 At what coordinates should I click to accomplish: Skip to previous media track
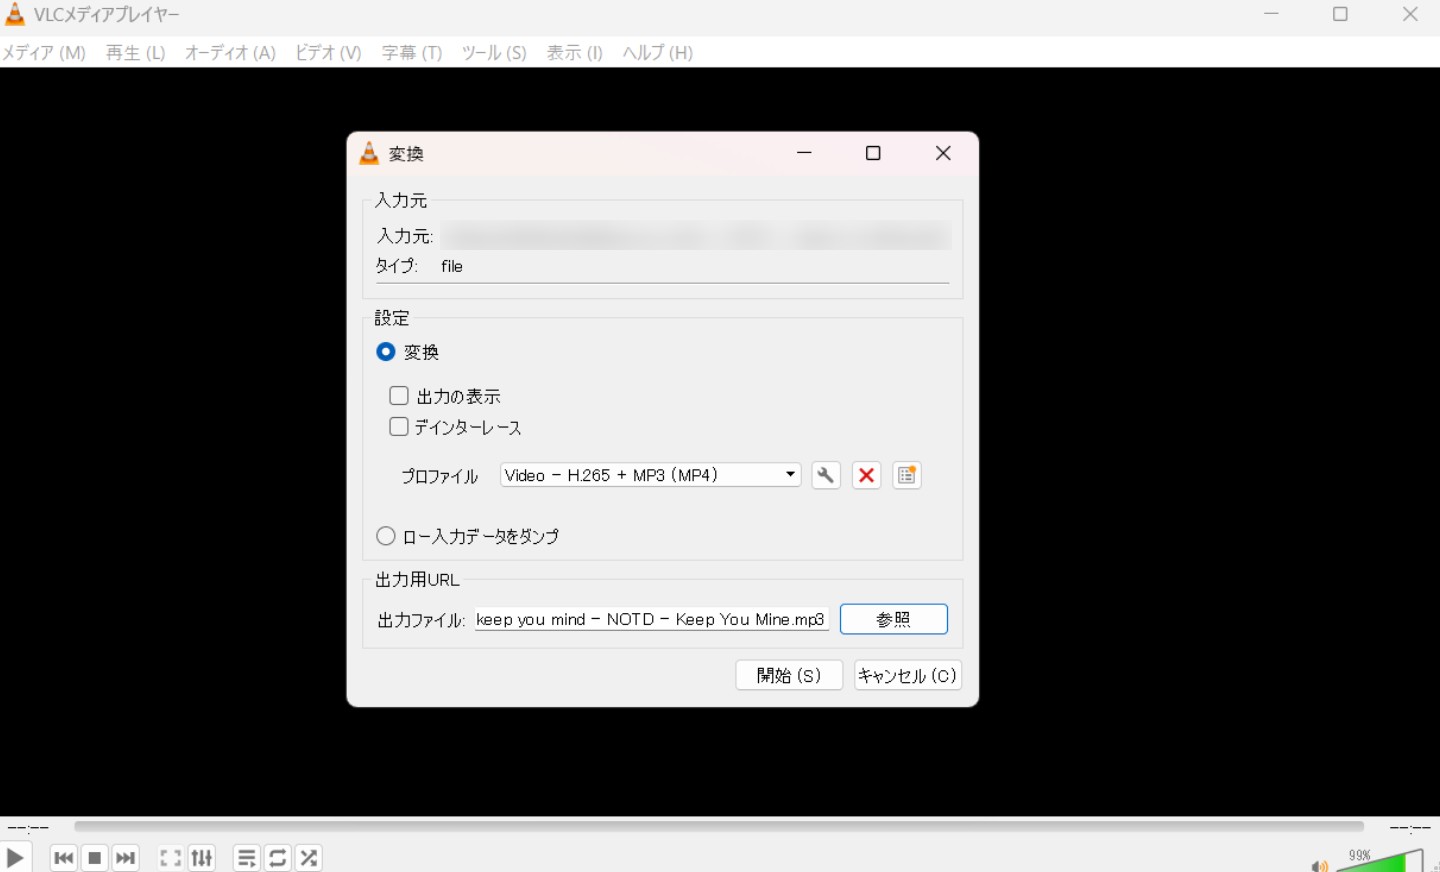tap(63, 858)
